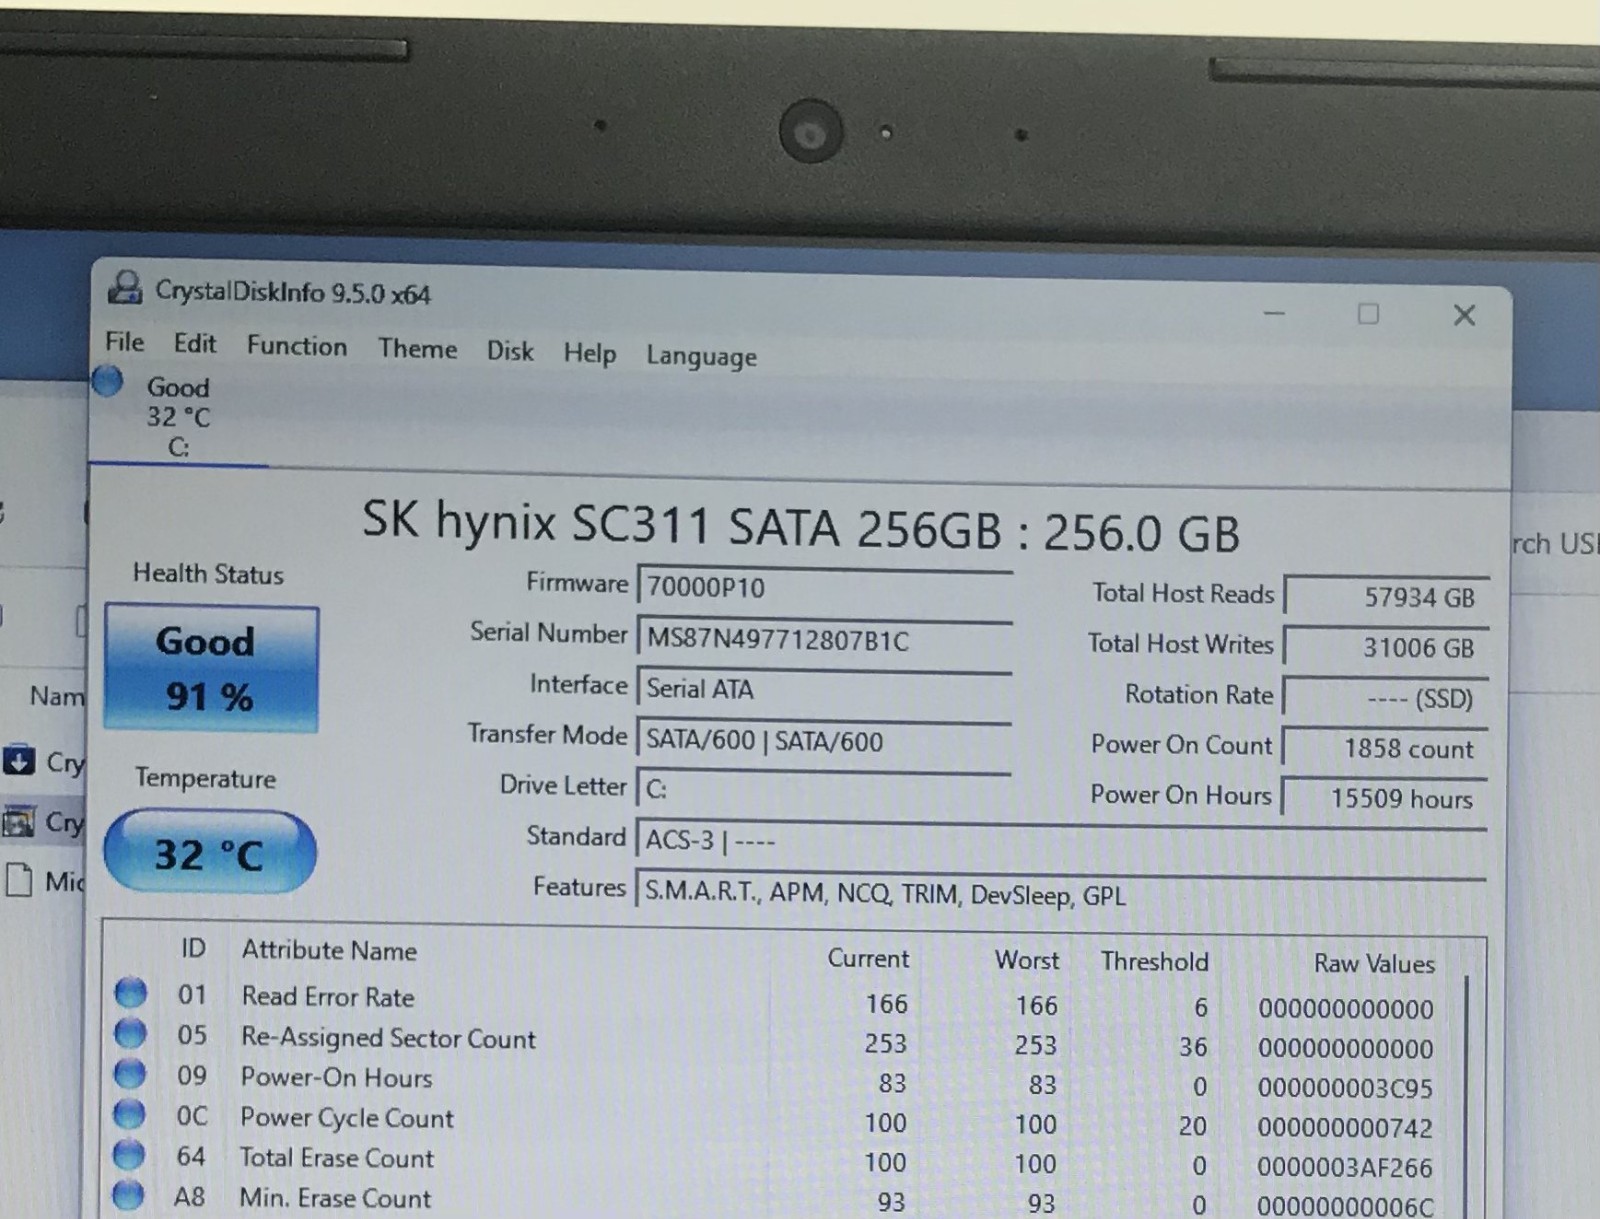1600x1219 pixels.
Task: Select the Power Cycle Count attribute name
Action: 346,1117
